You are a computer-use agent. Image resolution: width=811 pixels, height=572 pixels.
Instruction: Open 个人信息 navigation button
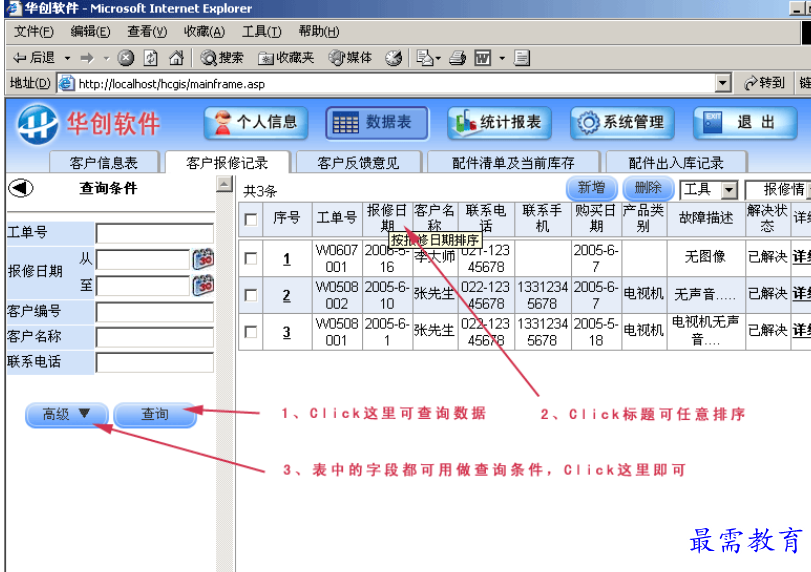[x=256, y=123]
